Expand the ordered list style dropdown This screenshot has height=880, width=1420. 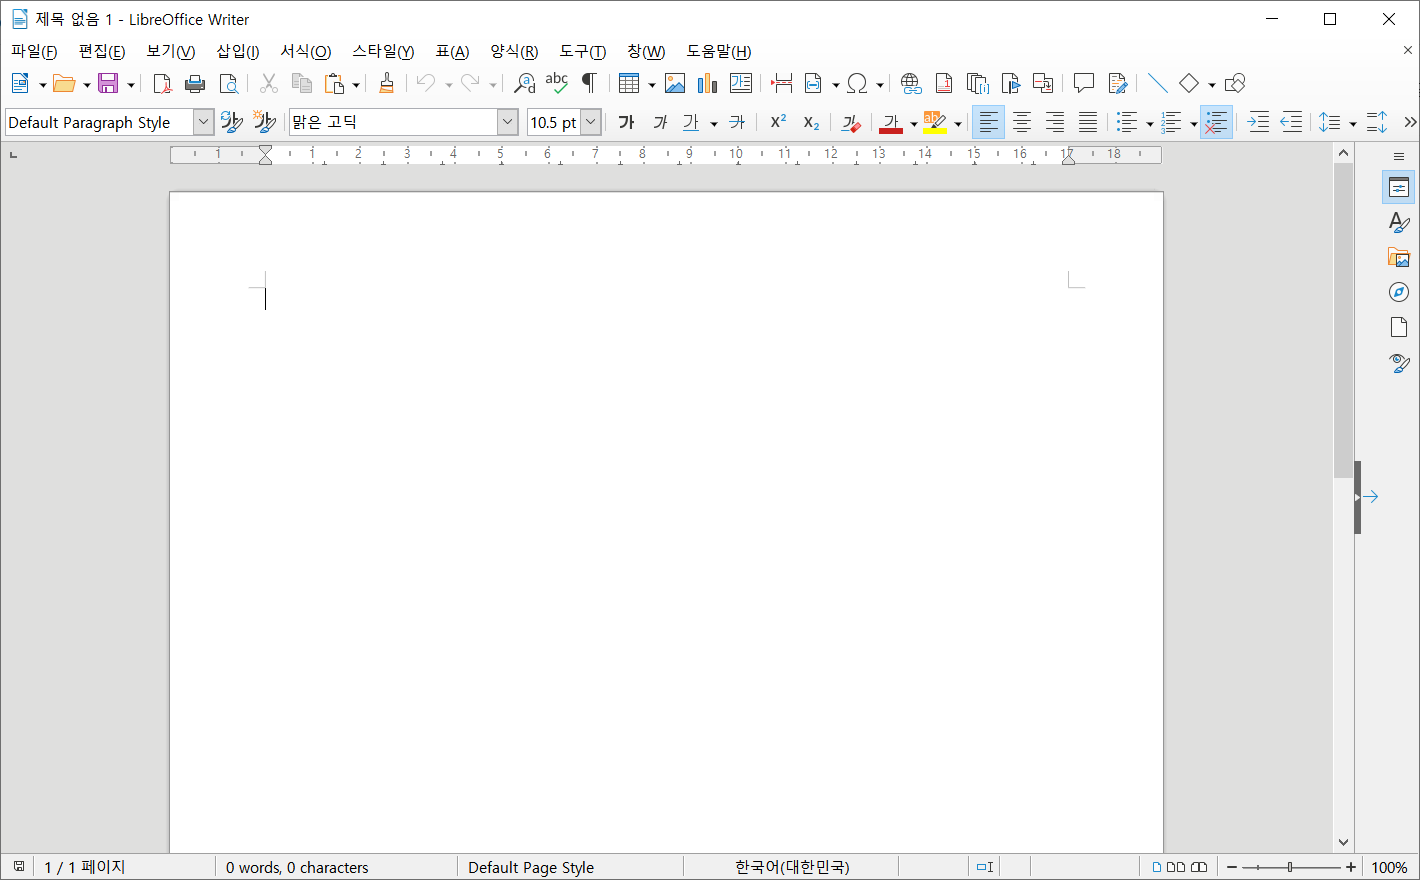click(x=1194, y=124)
